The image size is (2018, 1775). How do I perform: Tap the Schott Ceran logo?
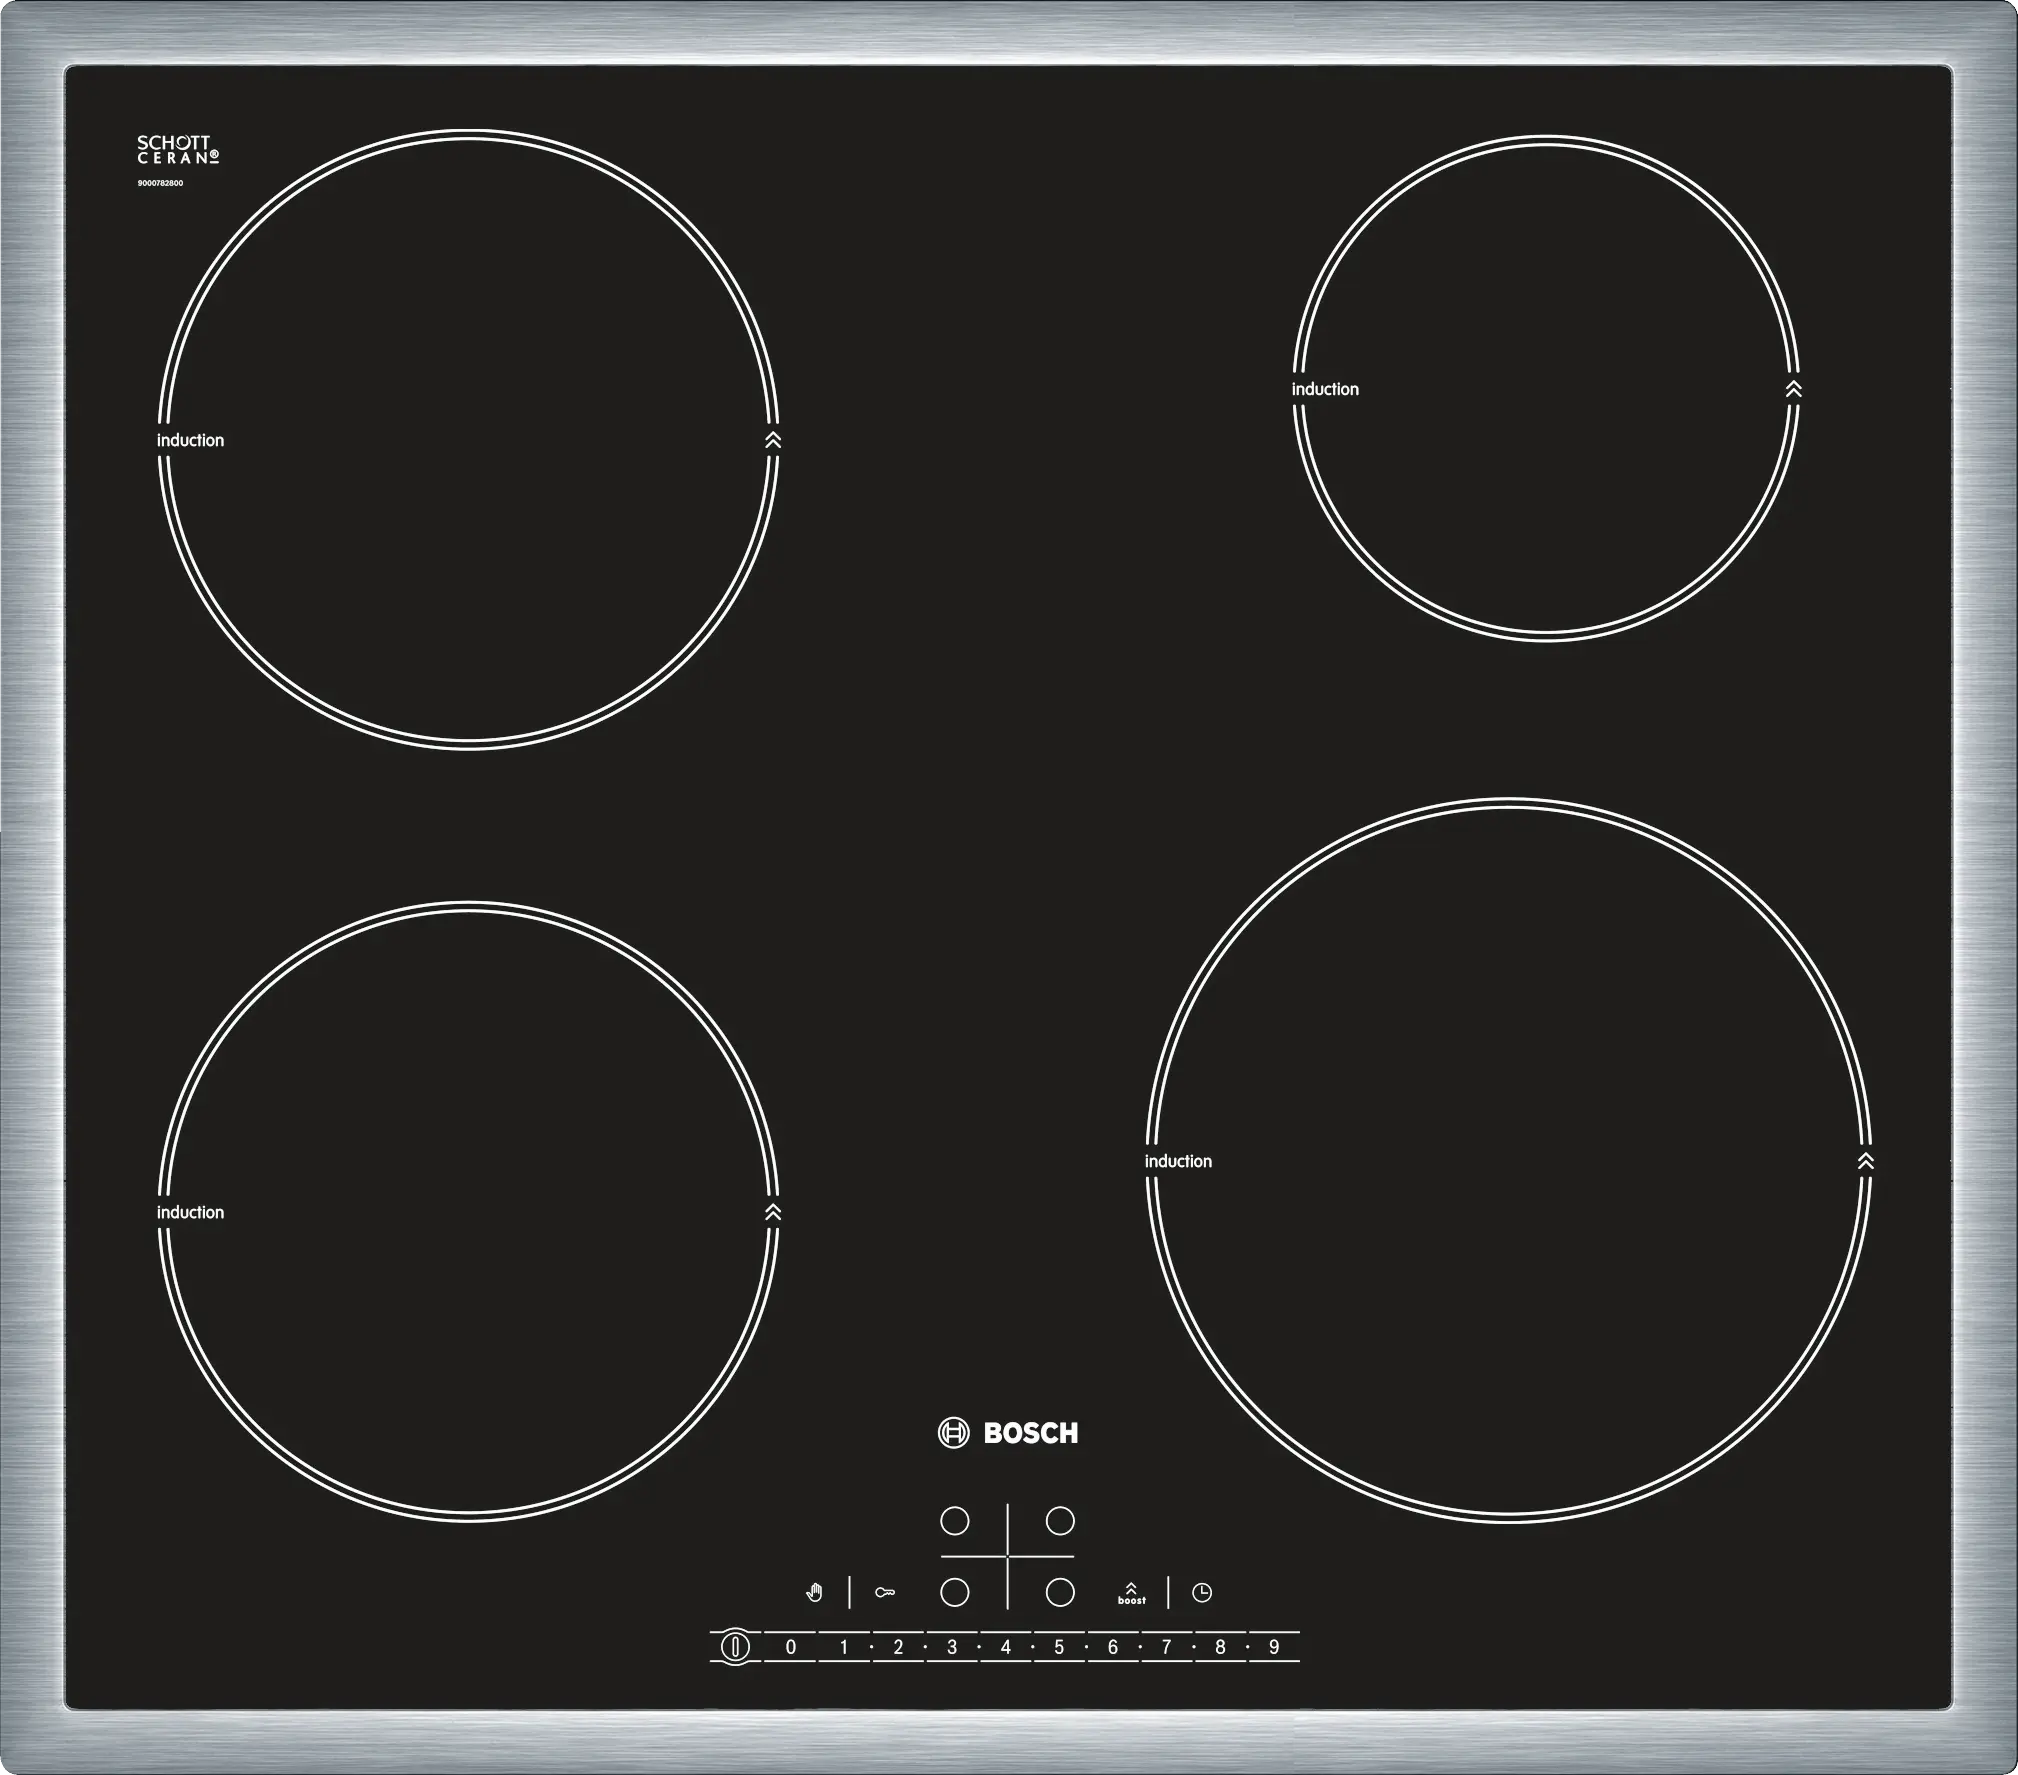point(178,150)
